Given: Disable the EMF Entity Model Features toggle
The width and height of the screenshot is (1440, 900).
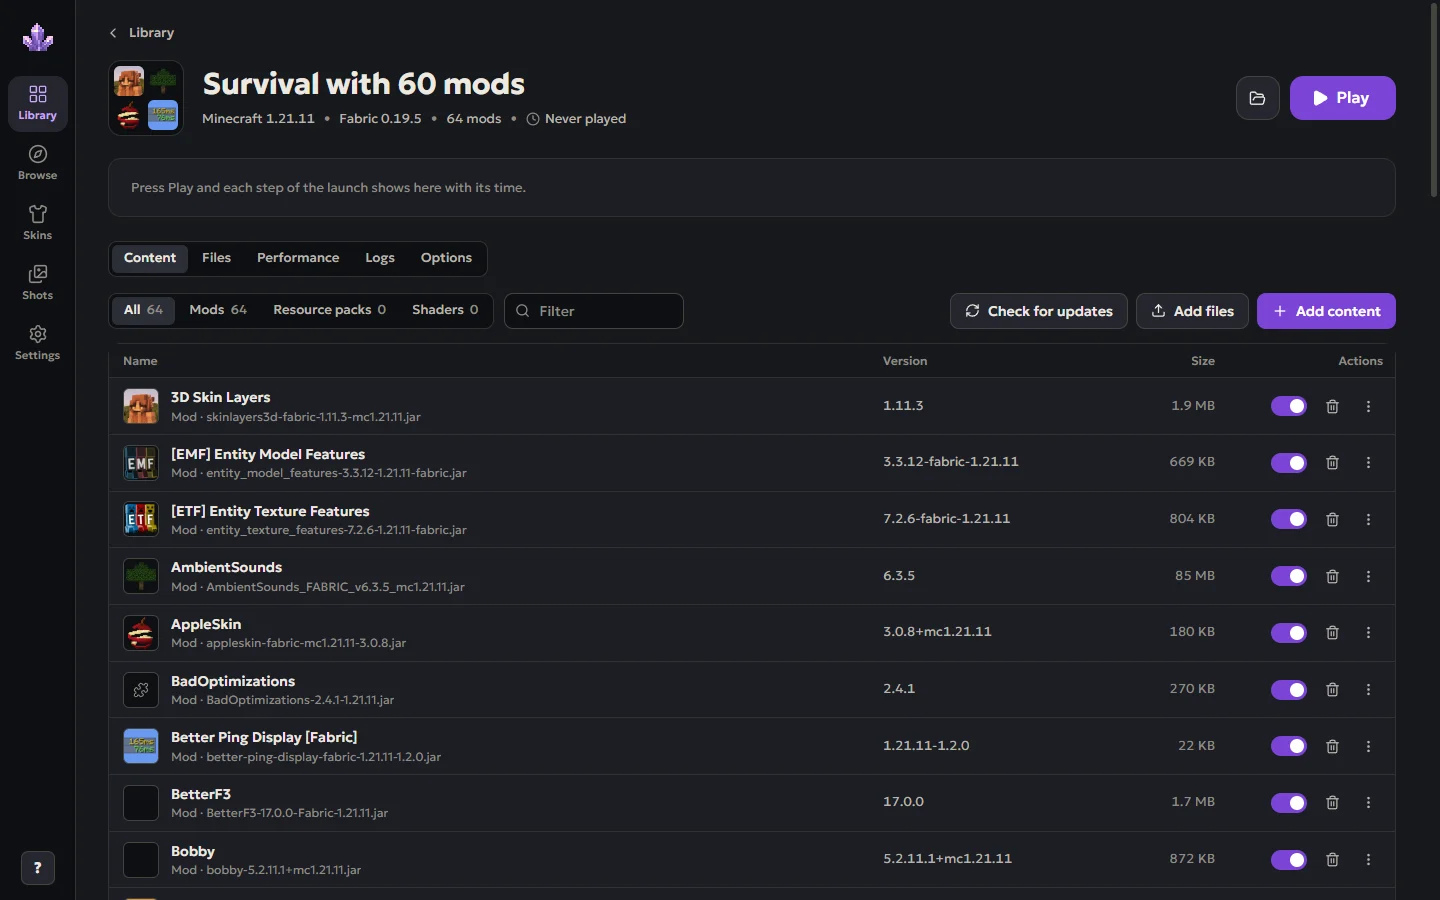Looking at the screenshot, I should 1289,463.
